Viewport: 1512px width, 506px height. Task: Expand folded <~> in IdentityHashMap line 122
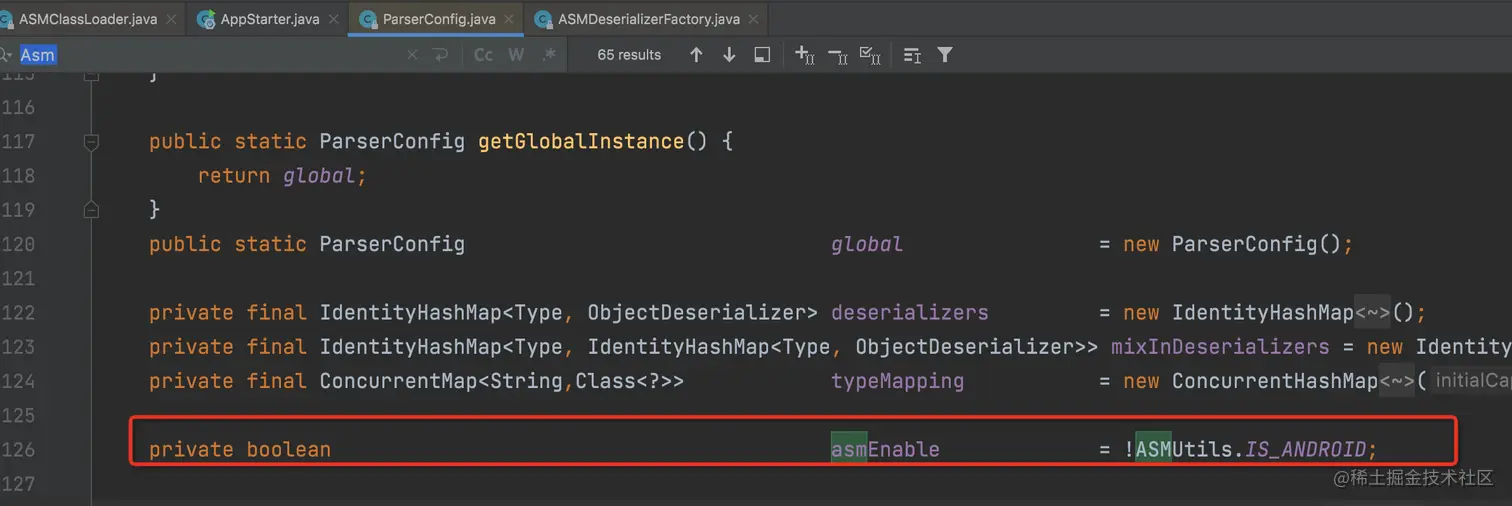[1372, 313]
